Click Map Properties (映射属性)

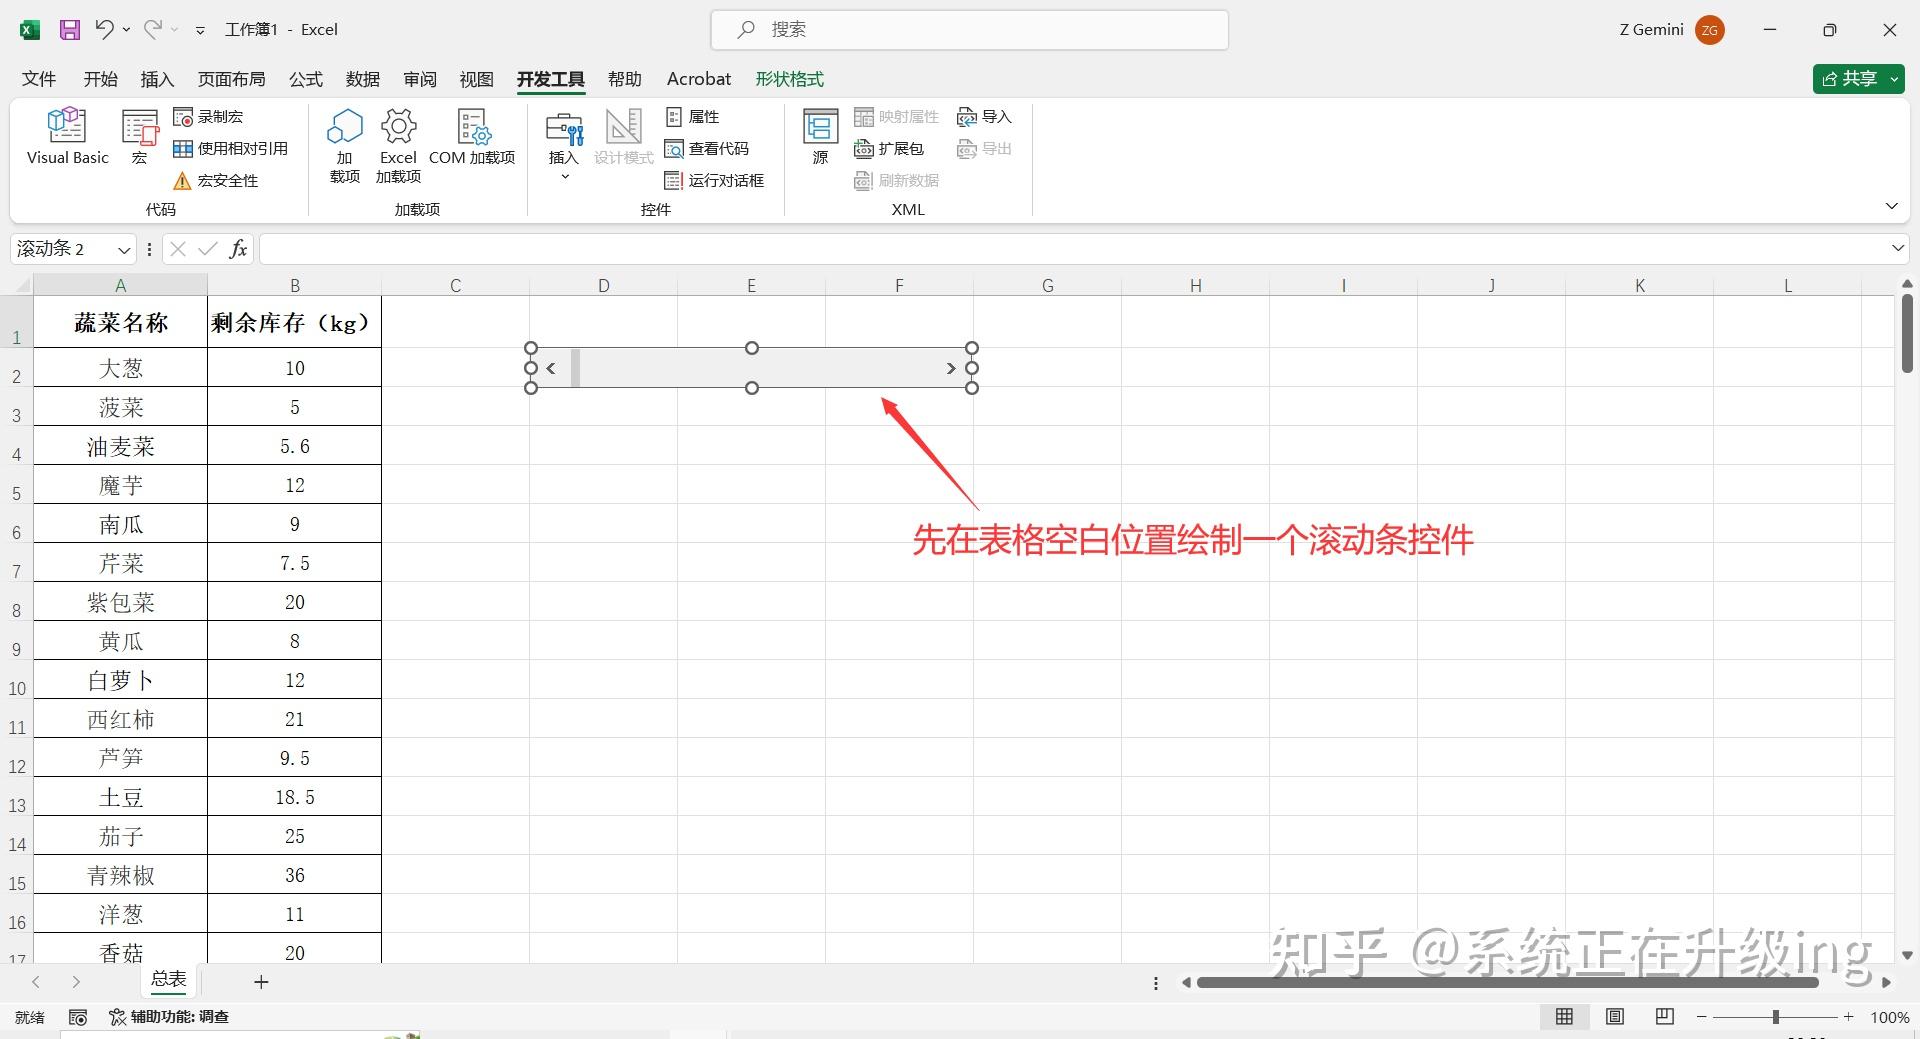(896, 117)
